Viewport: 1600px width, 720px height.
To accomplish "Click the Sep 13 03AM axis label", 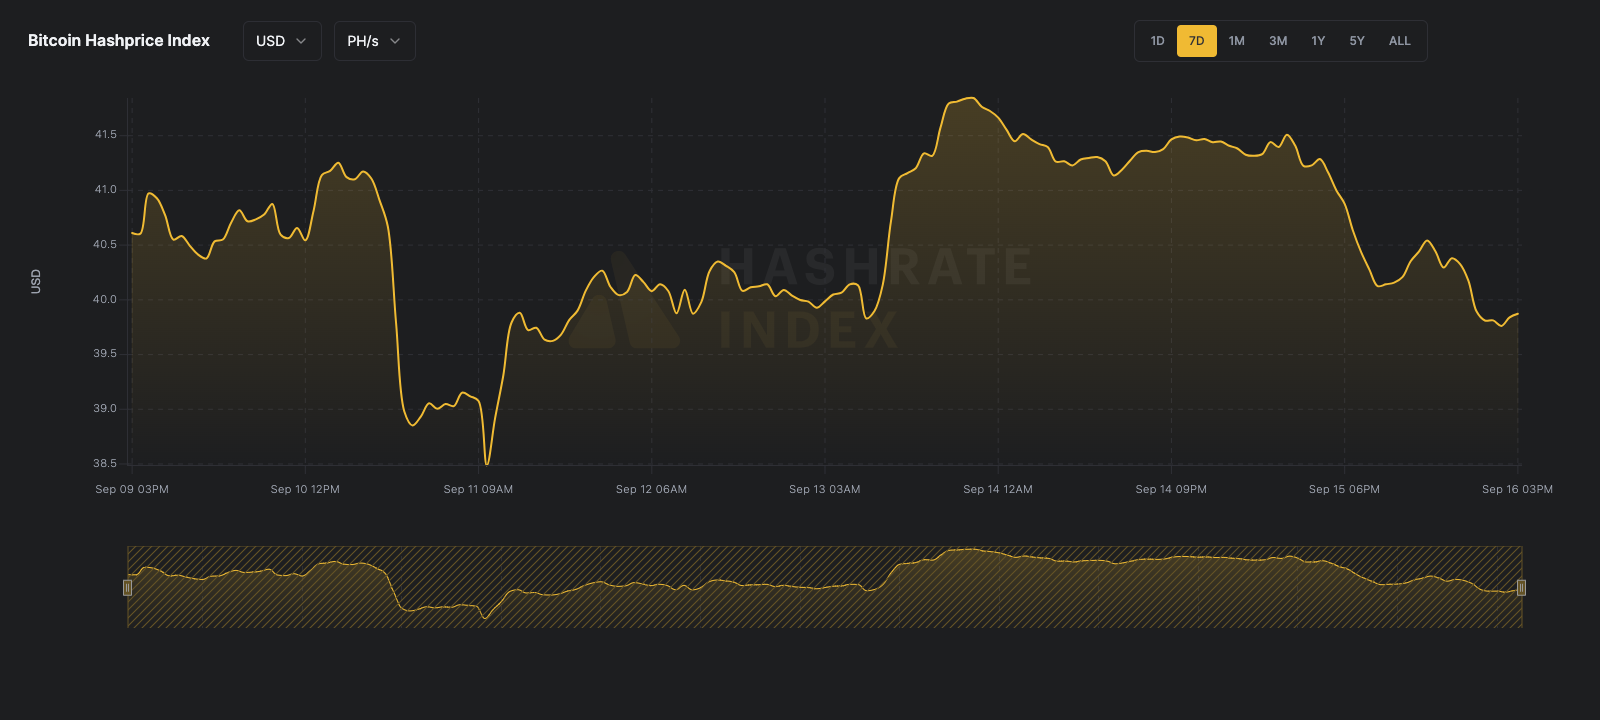I will coord(825,489).
